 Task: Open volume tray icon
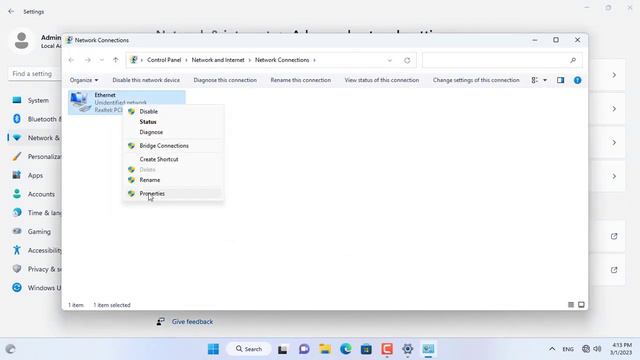coord(597,349)
